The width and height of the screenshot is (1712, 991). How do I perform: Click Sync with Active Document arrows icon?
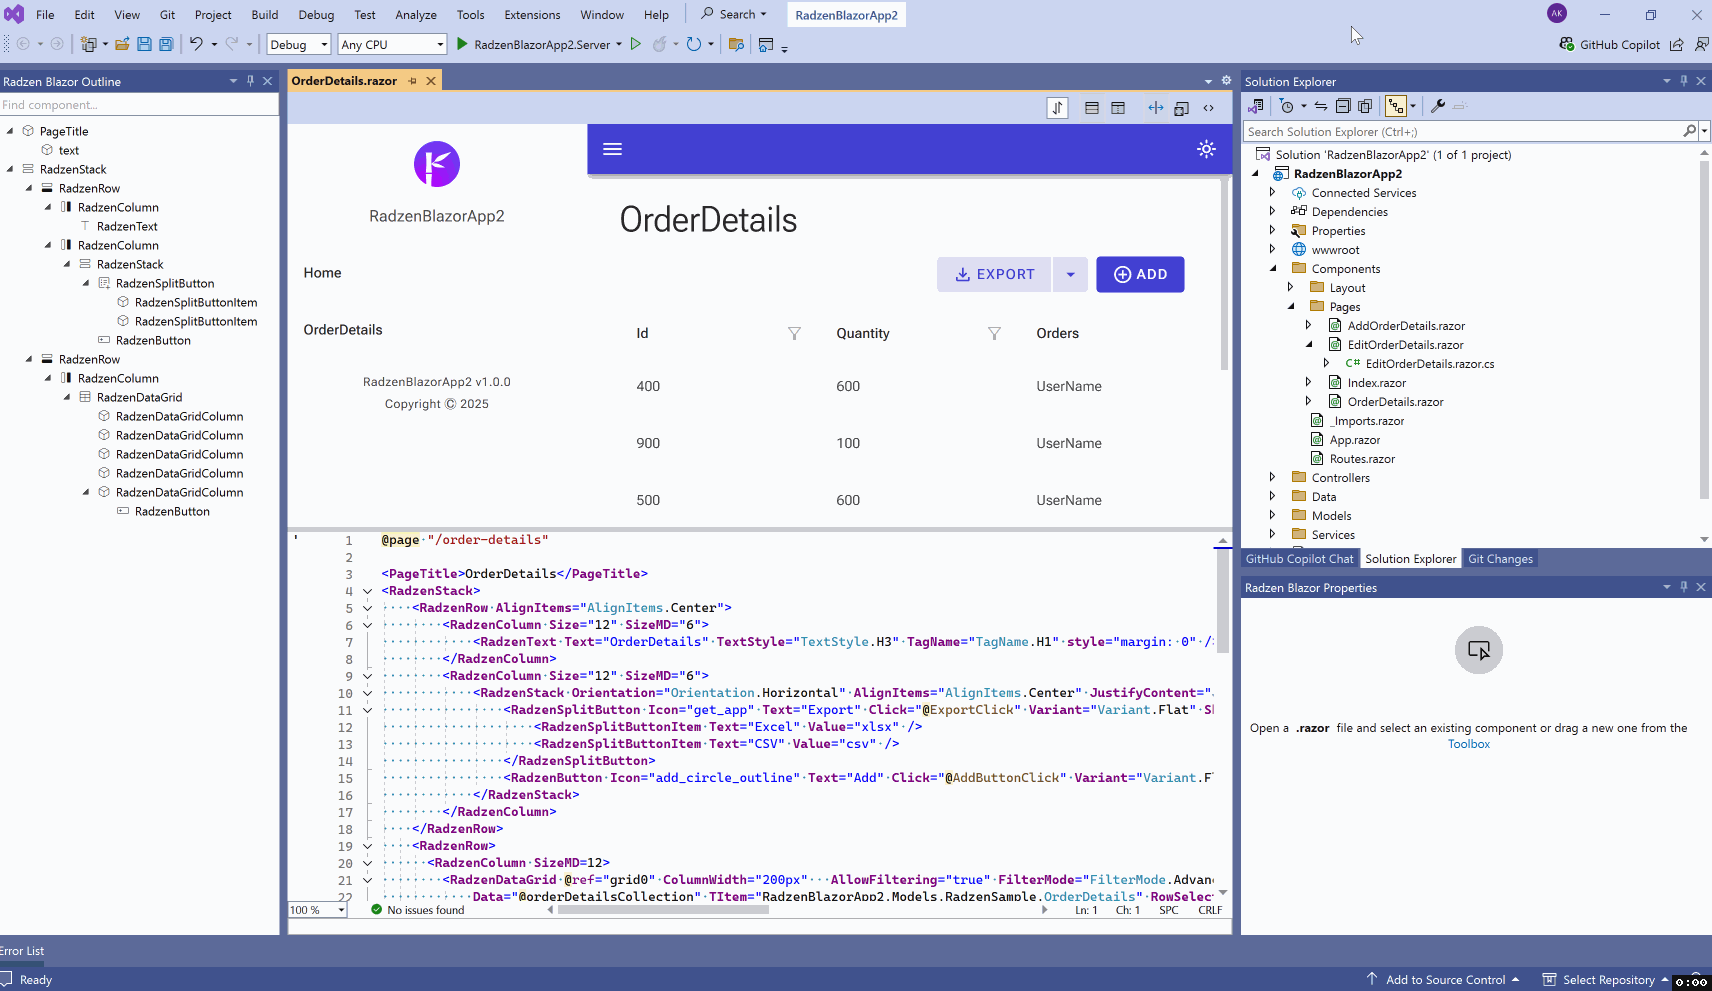point(1321,106)
